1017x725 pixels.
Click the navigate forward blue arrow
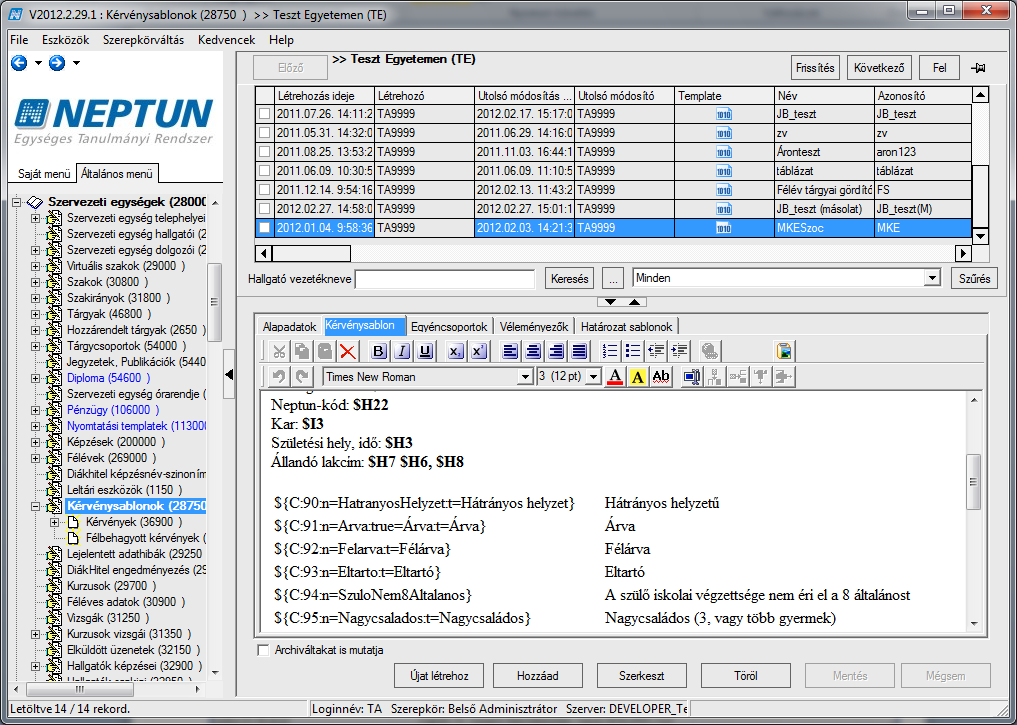[x=57, y=63]
